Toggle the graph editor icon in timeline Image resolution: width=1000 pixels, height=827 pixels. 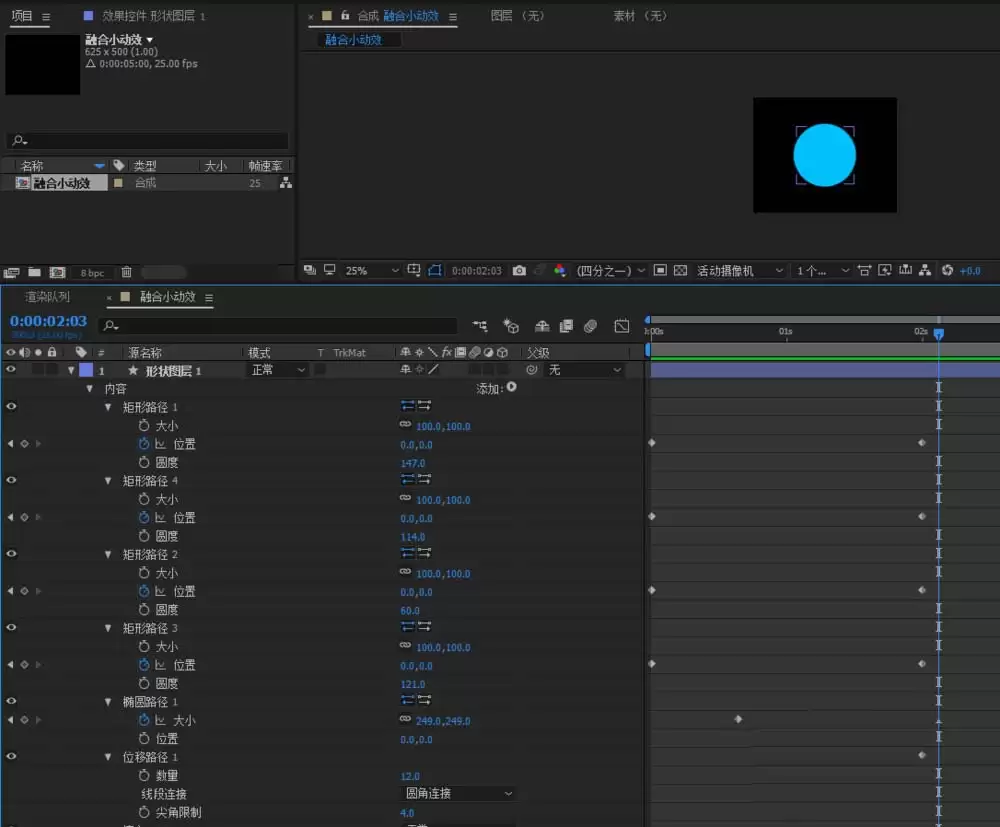[x=621, y=326]
